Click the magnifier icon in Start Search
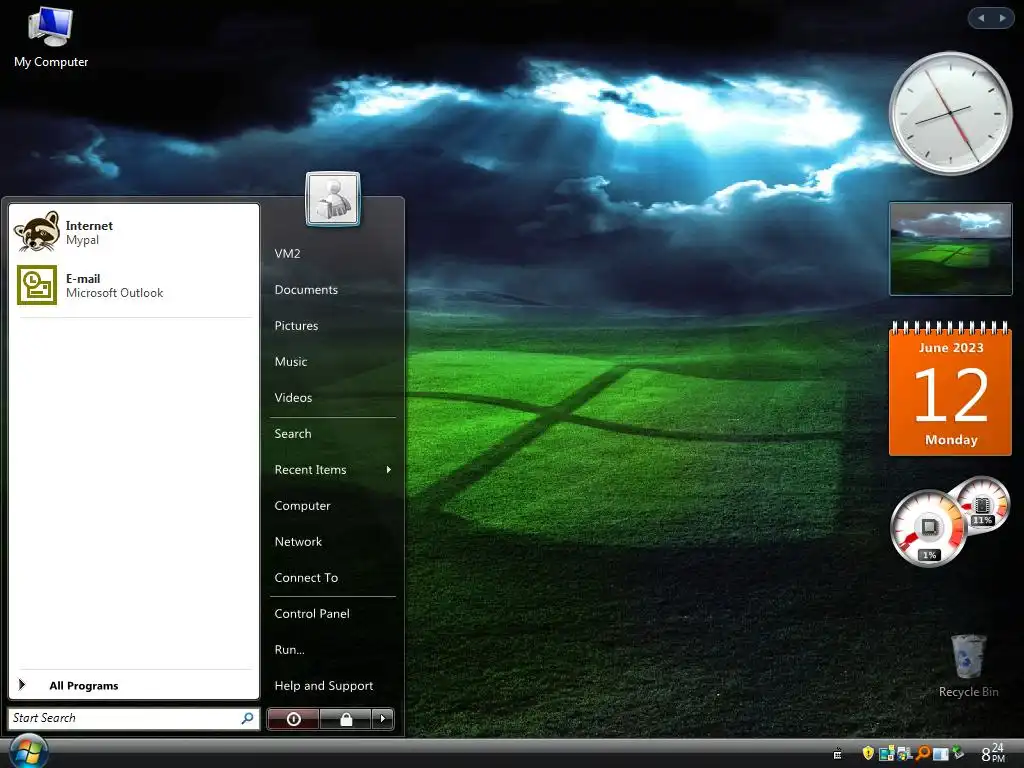Screen dimensions: 1024x768 pyautogui.click(x=248, y=718)
